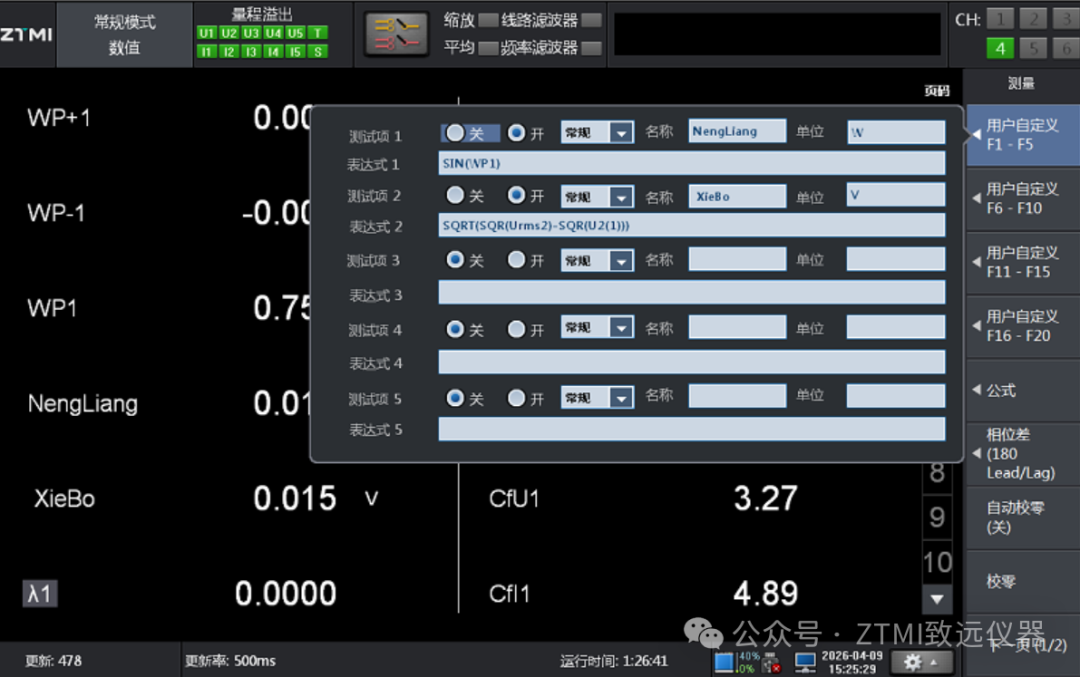Expand the 常规 dropdown for test item 4
Viewport: 1080px width, 677px height.
point(621,328)
